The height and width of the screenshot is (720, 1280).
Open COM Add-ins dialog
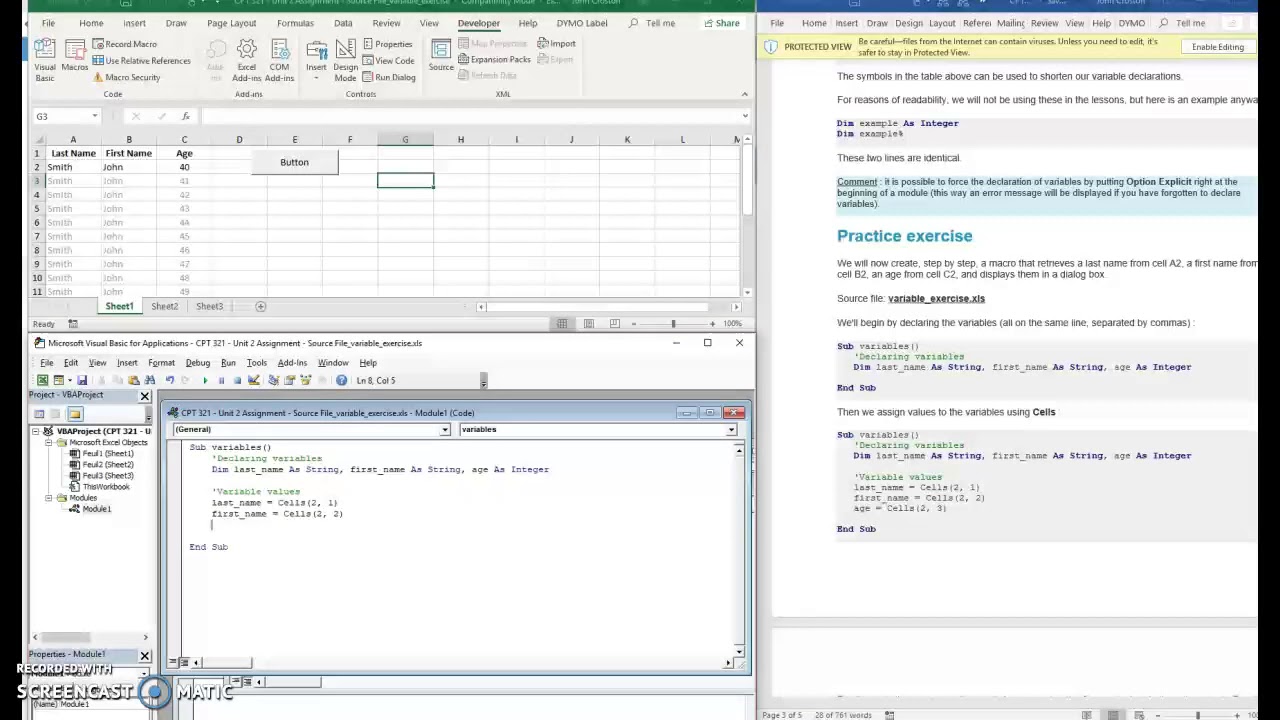[x=279, y=60]
